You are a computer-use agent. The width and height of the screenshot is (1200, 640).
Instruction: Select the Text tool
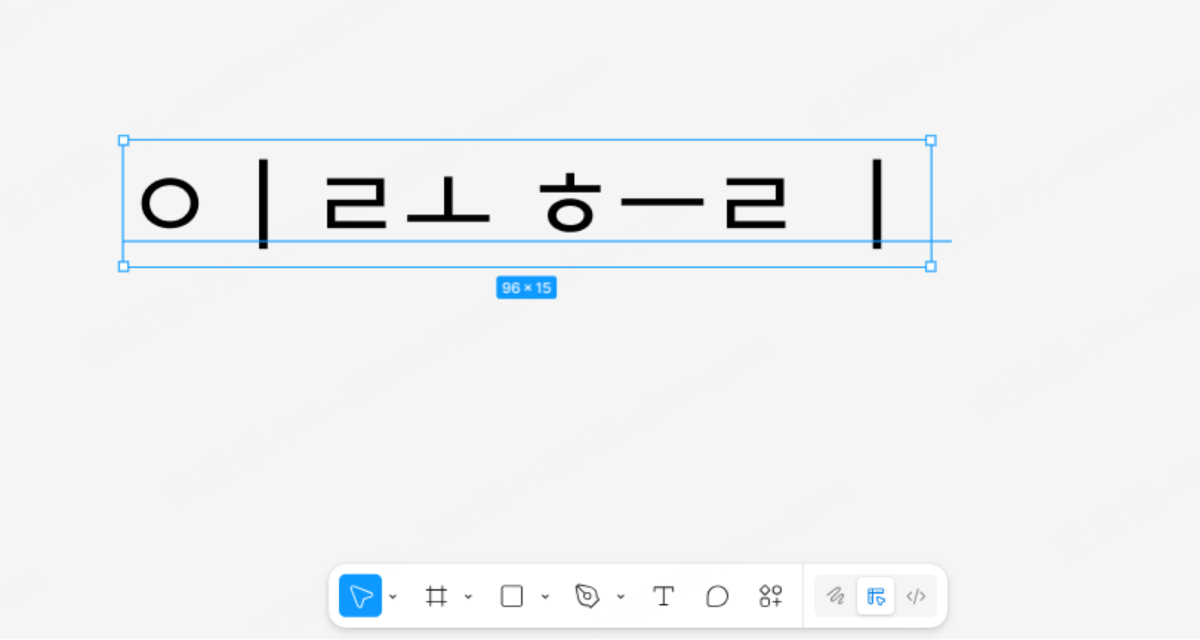[x=663, y=595]
